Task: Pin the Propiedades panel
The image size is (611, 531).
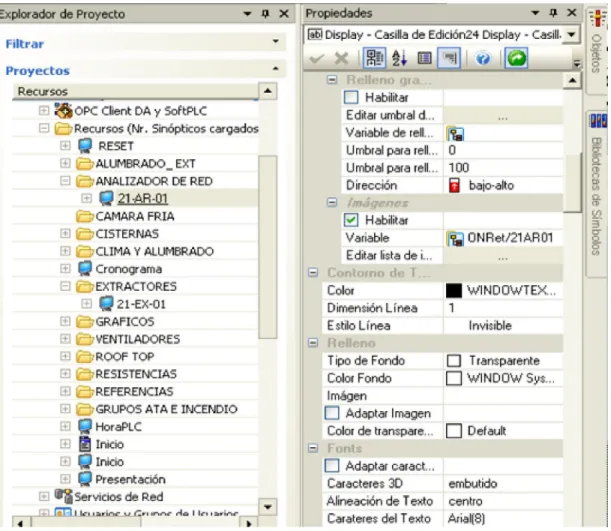Action: coord(553,13)
